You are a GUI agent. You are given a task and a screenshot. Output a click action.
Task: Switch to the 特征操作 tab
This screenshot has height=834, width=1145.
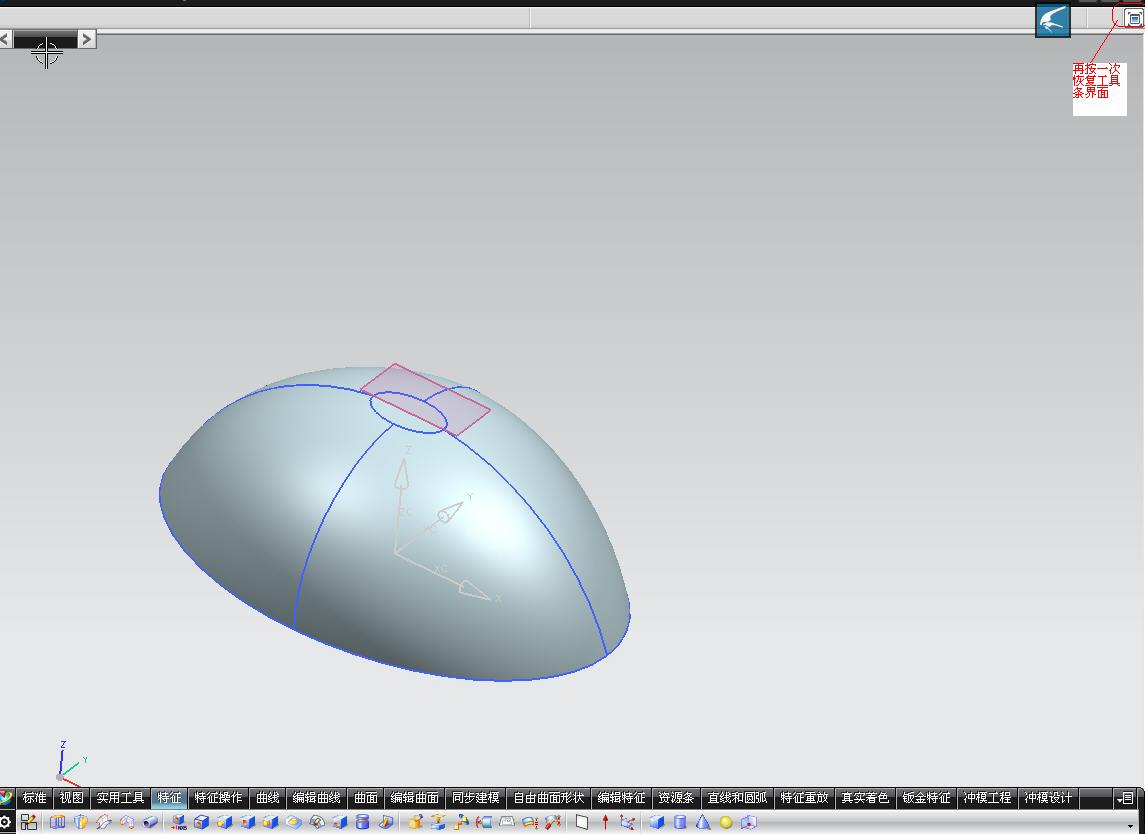218,797
